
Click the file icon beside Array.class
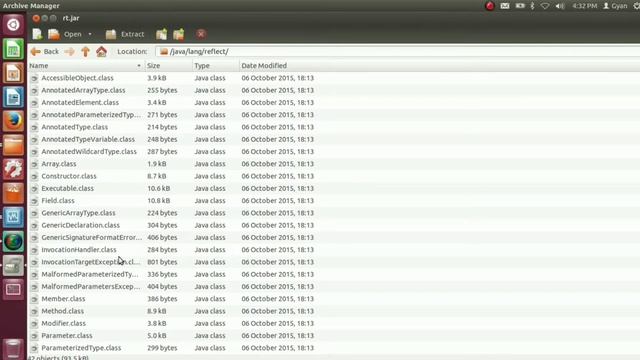click(34, 164)
